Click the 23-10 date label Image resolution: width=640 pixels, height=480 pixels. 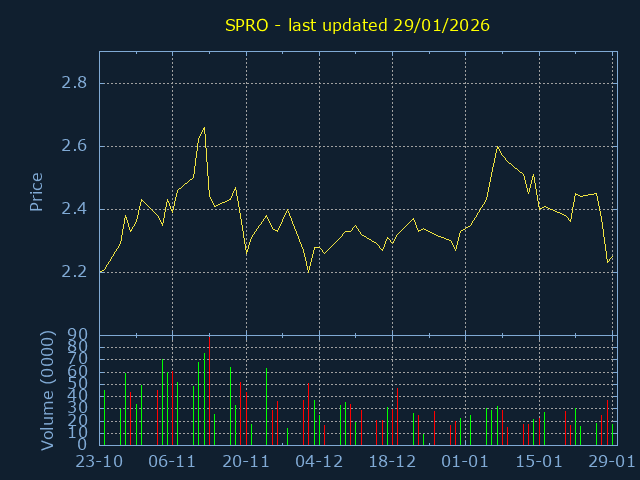pyautogui.click(x=99, y=462)
